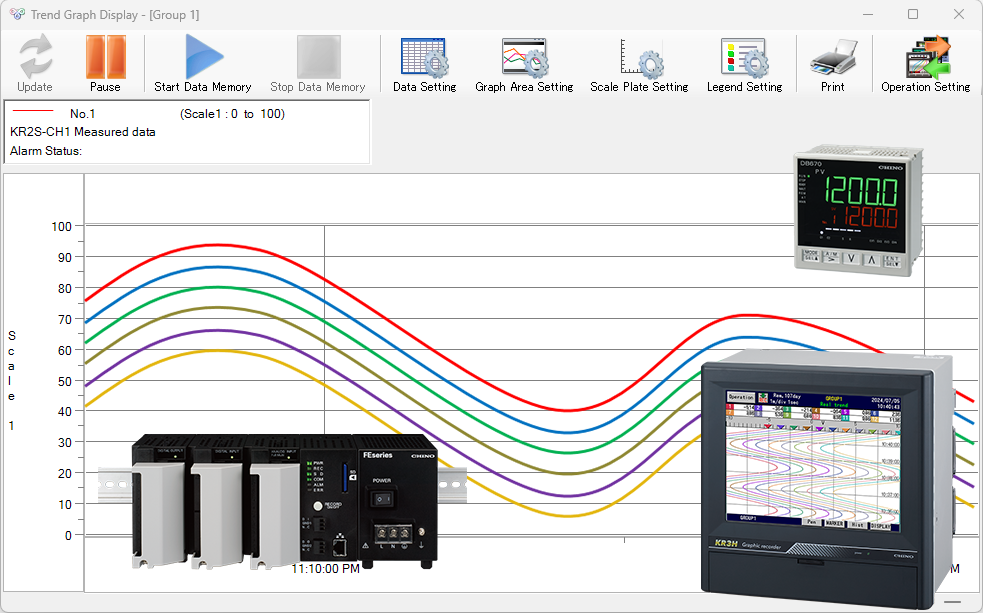Open Data Setting
Screen dimensions: 983x613
[x=424, y=64]
